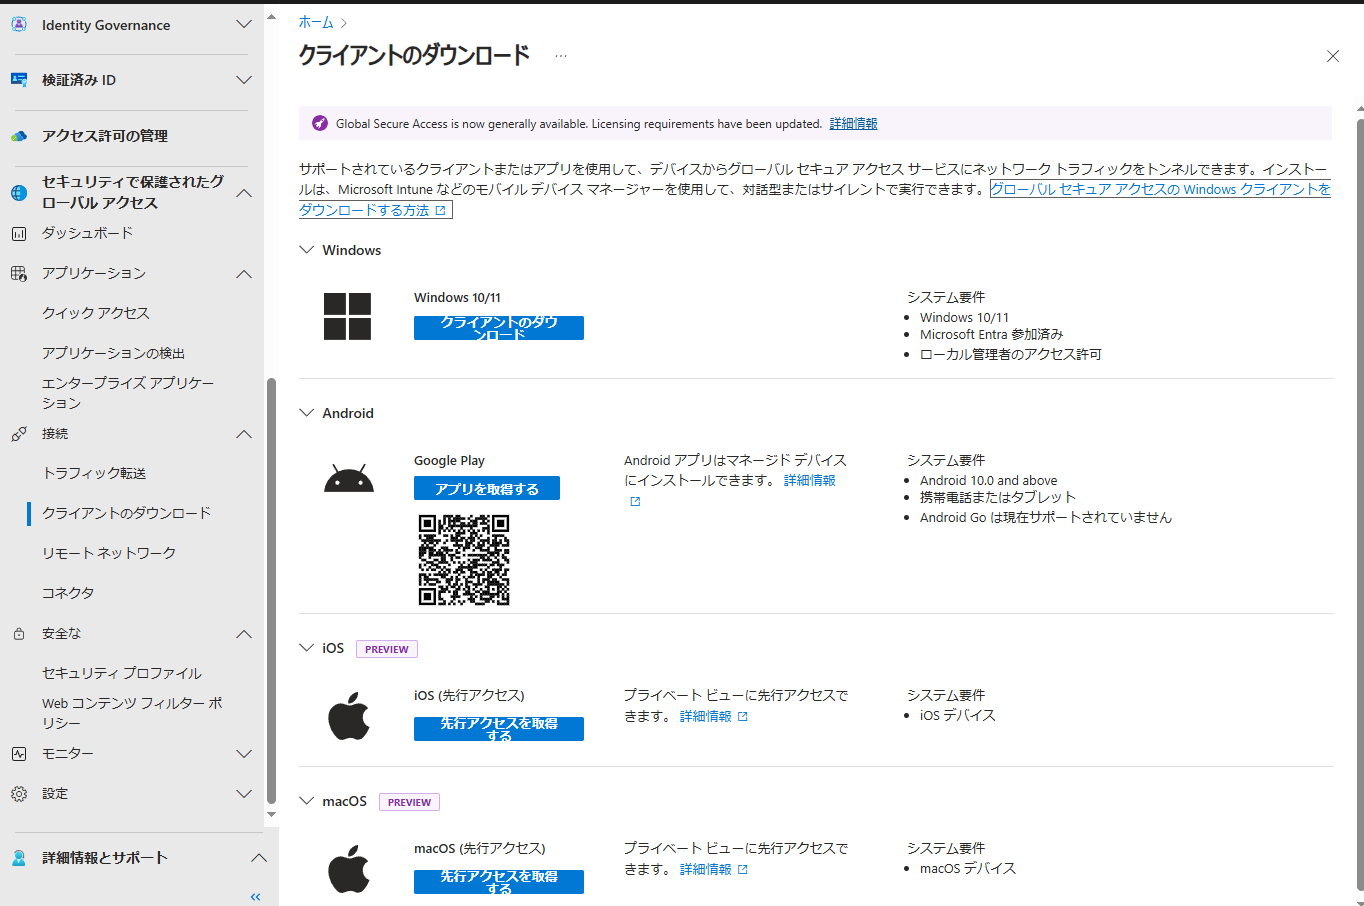Collapse the Windows section chevron
Screen dimensions: 1364x906
[307, 250]
